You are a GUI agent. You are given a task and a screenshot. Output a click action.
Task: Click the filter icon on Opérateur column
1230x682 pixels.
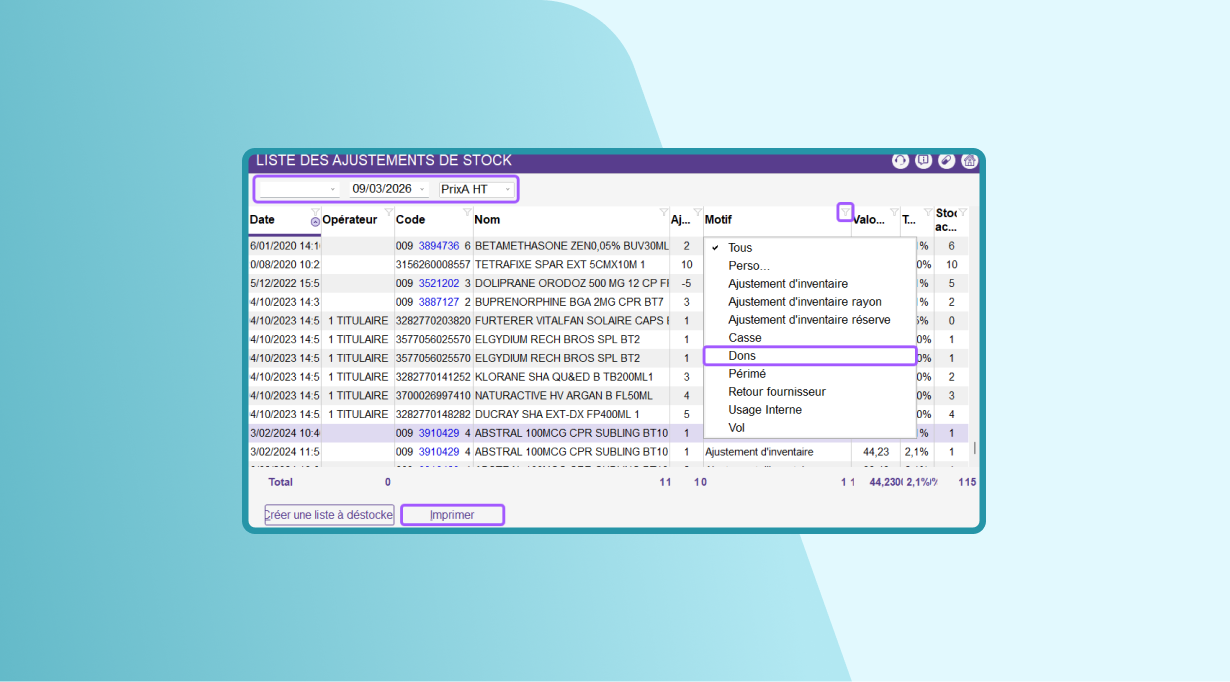click(388, 212)
